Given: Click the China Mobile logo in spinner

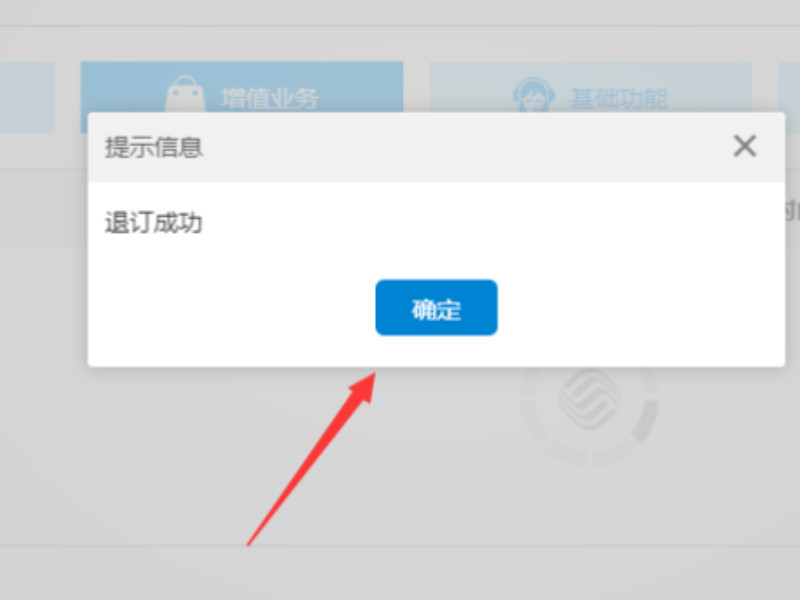Looking at the screenshot, I should (590, 399).
